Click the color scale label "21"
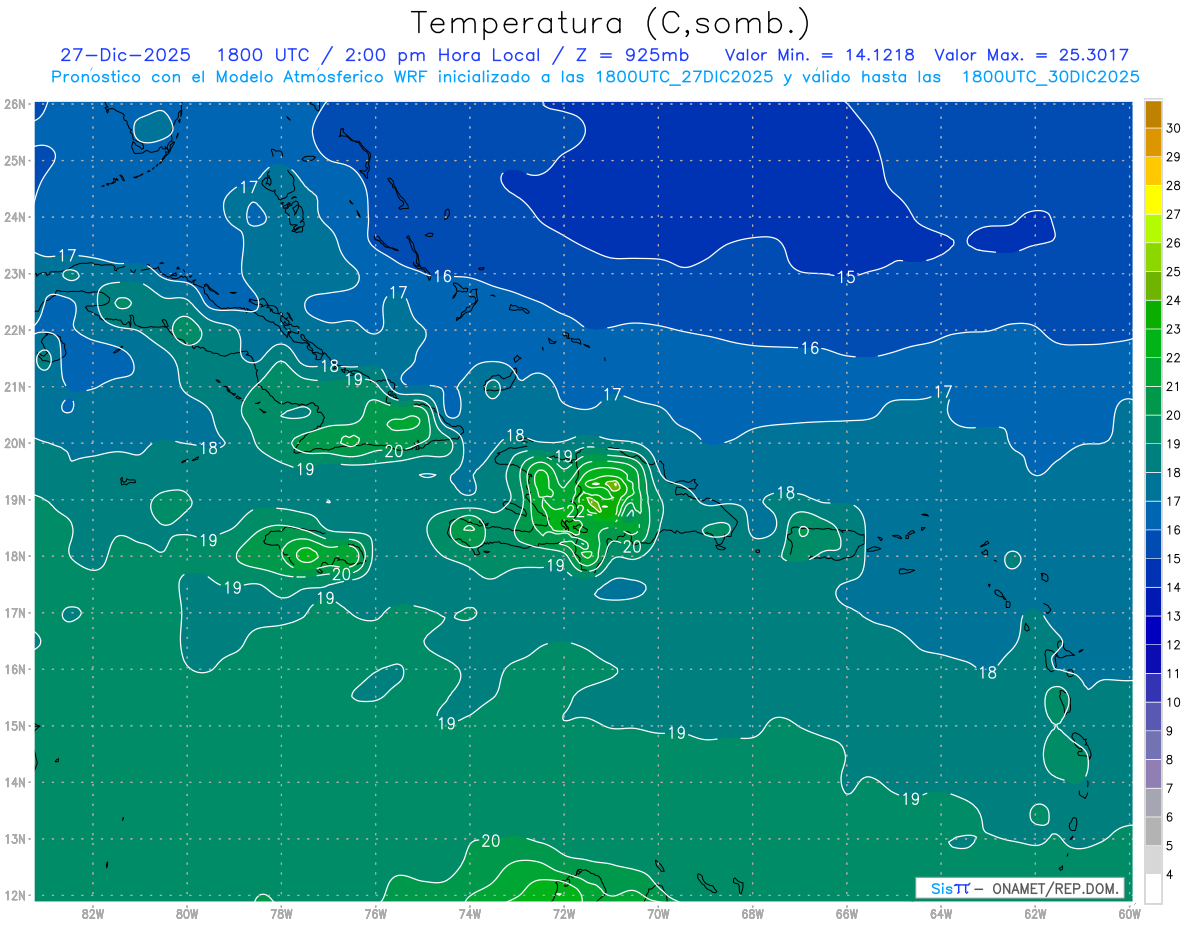The height and width of the screenshot is (927, 1200). (x=1174, y=386)
